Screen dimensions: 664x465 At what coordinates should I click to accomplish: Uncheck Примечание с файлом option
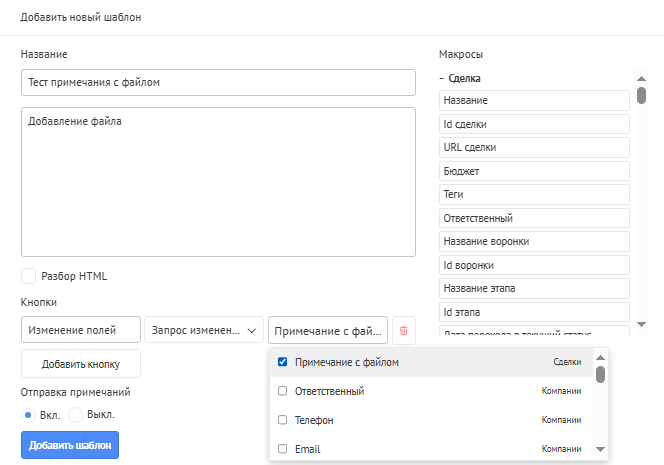282,362
